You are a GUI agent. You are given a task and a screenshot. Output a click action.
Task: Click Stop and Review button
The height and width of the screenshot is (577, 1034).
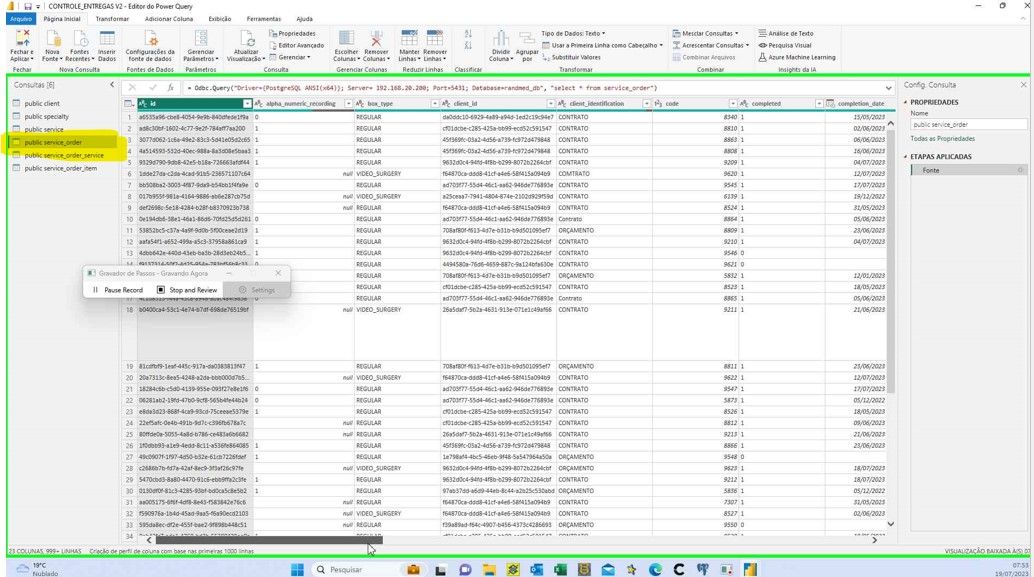point(187,290)
